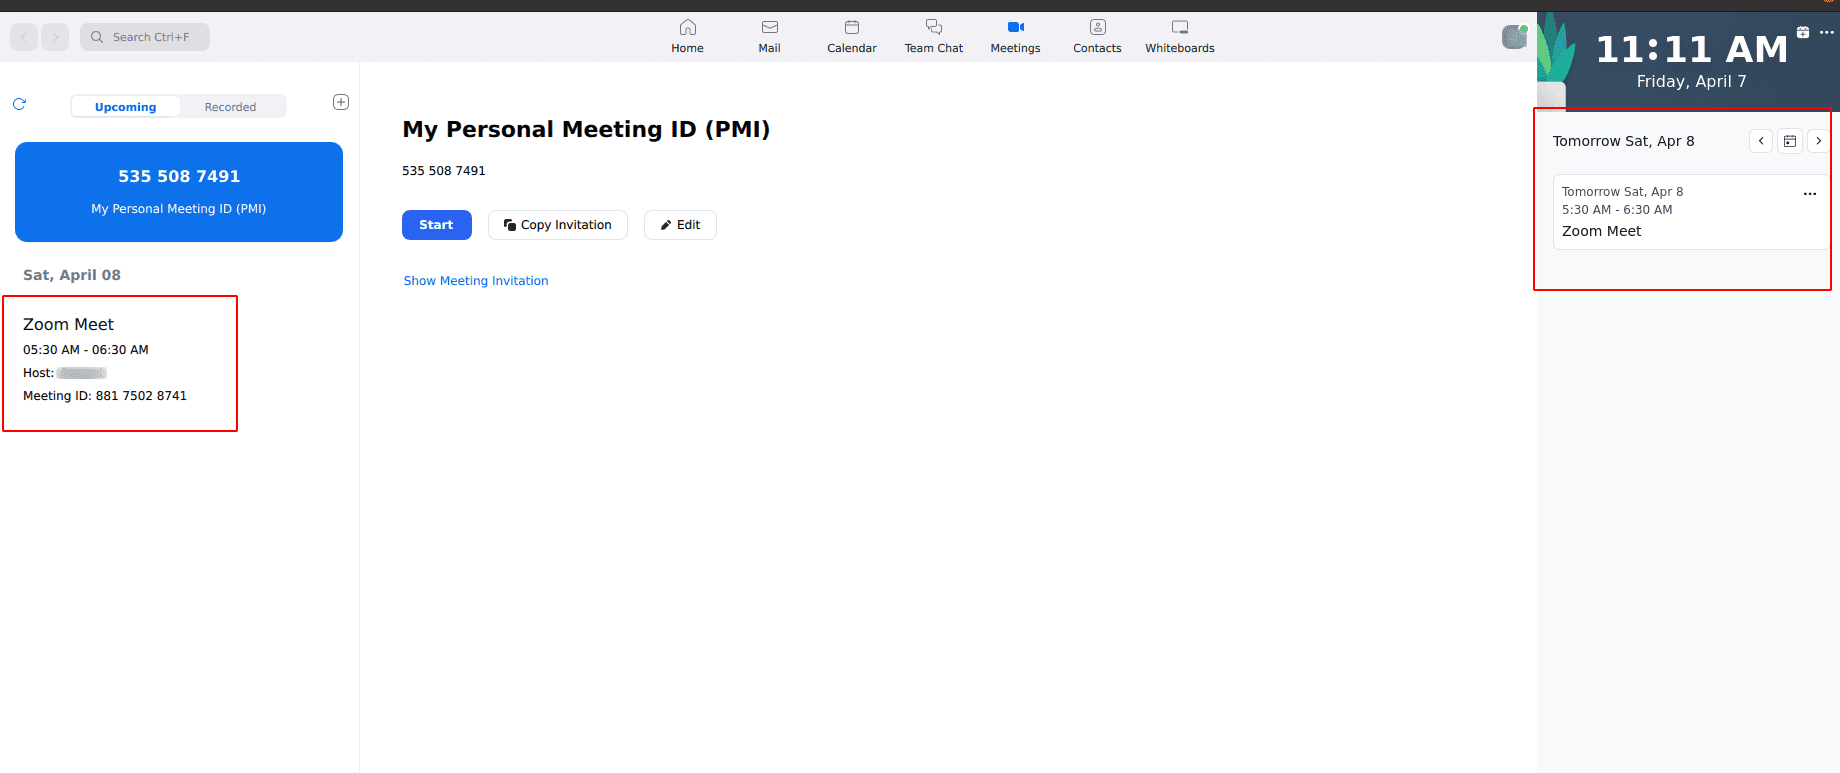The width and height of the screenshot is (1840, 773).
Task: Open the Calendar section
Action: 851,36
